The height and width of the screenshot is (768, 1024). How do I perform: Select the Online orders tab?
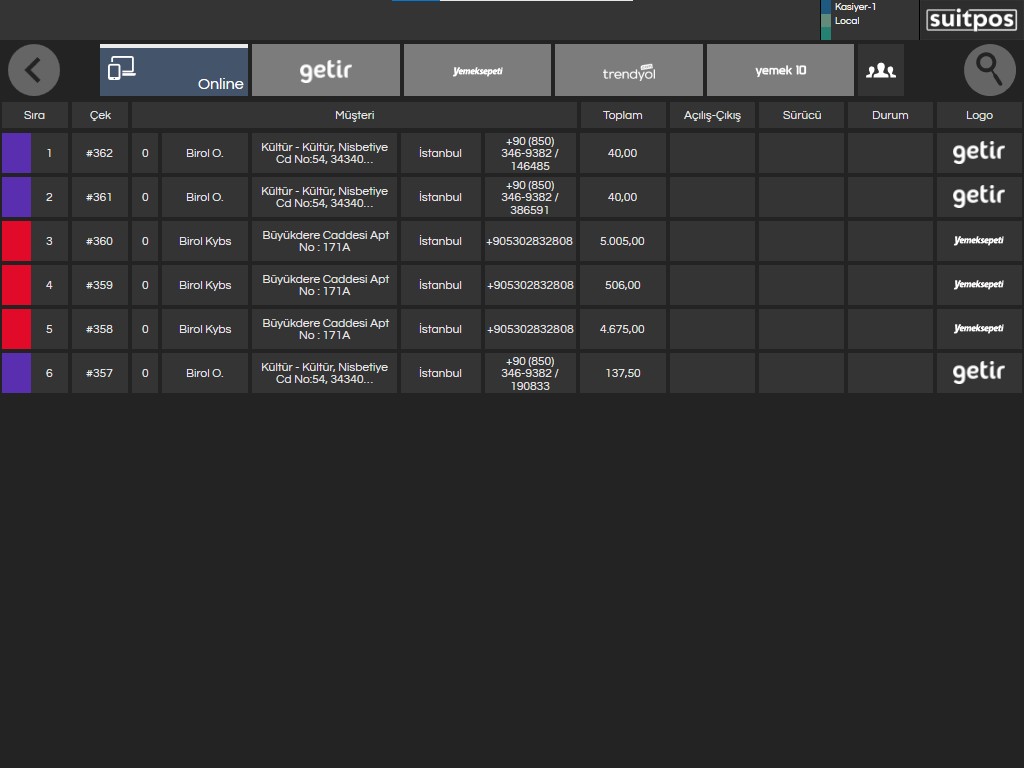click(x=174, y=70)
